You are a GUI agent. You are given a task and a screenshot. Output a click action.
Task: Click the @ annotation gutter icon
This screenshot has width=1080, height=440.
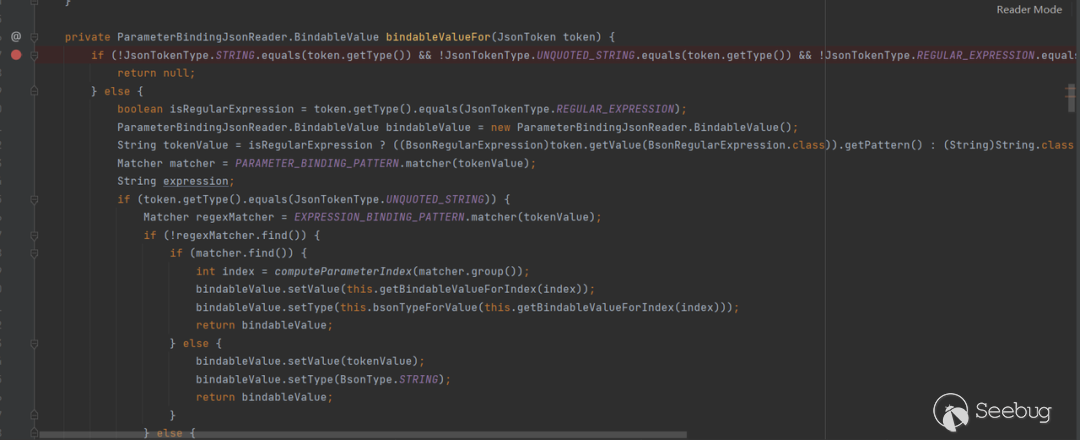click(15, 36)
